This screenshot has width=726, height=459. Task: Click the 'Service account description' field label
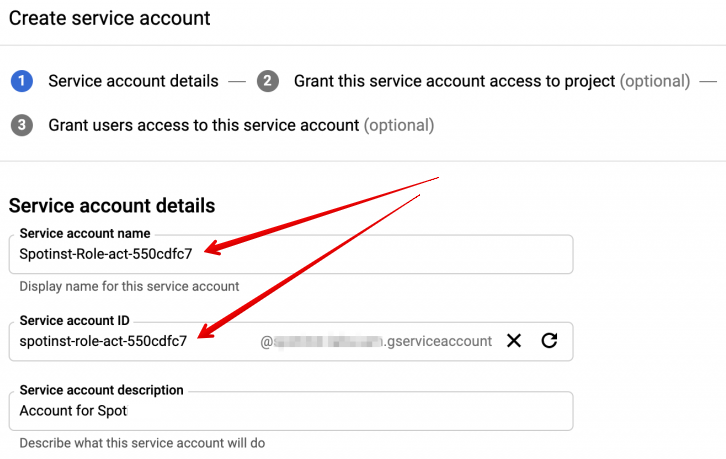click(102, 390)
